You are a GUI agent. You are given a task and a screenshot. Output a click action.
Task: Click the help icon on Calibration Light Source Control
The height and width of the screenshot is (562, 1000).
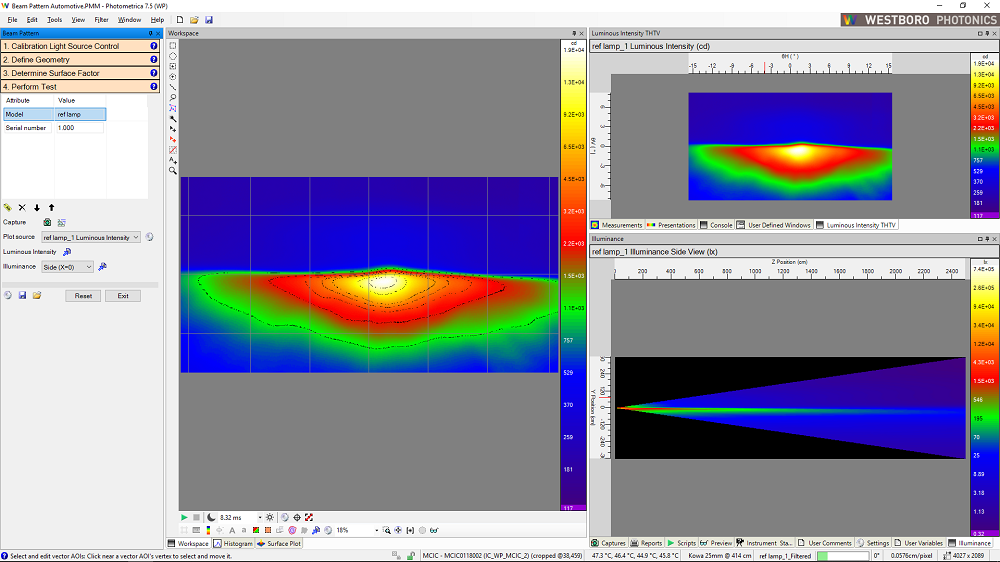(x=154, y=46)
